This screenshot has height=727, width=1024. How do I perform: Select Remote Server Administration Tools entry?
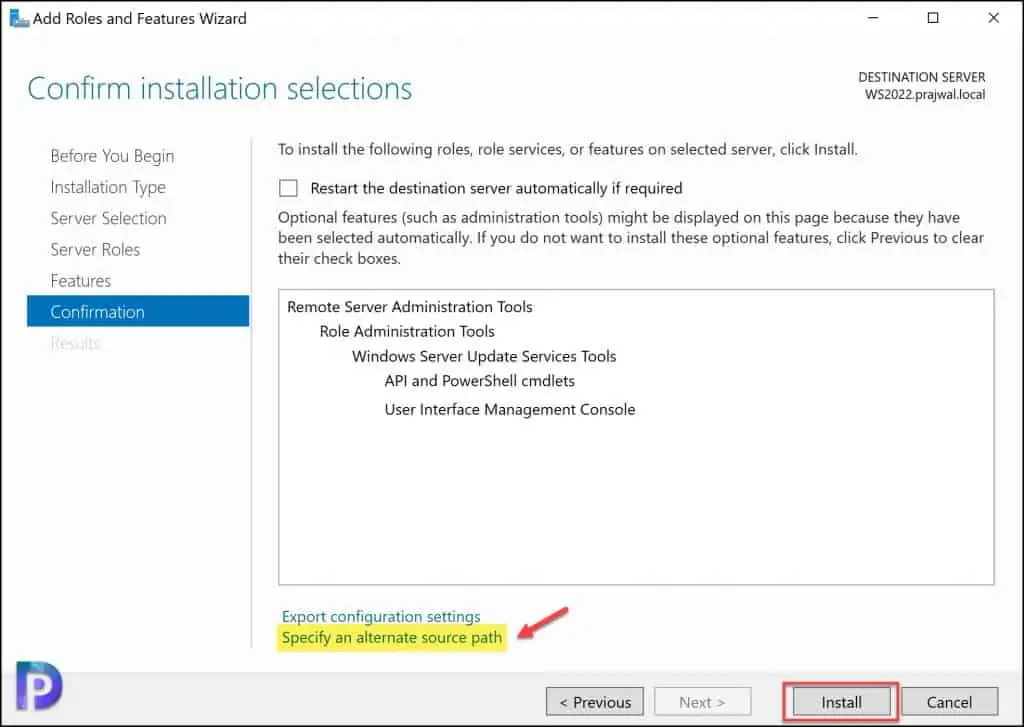pos(409,306)
